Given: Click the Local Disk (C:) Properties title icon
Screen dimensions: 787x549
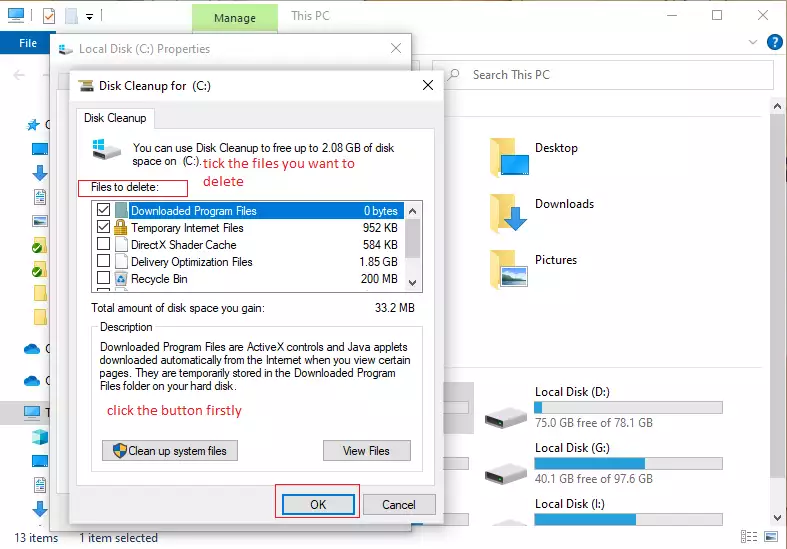Looking at the screenshot, I should click(x=66, y=49).
